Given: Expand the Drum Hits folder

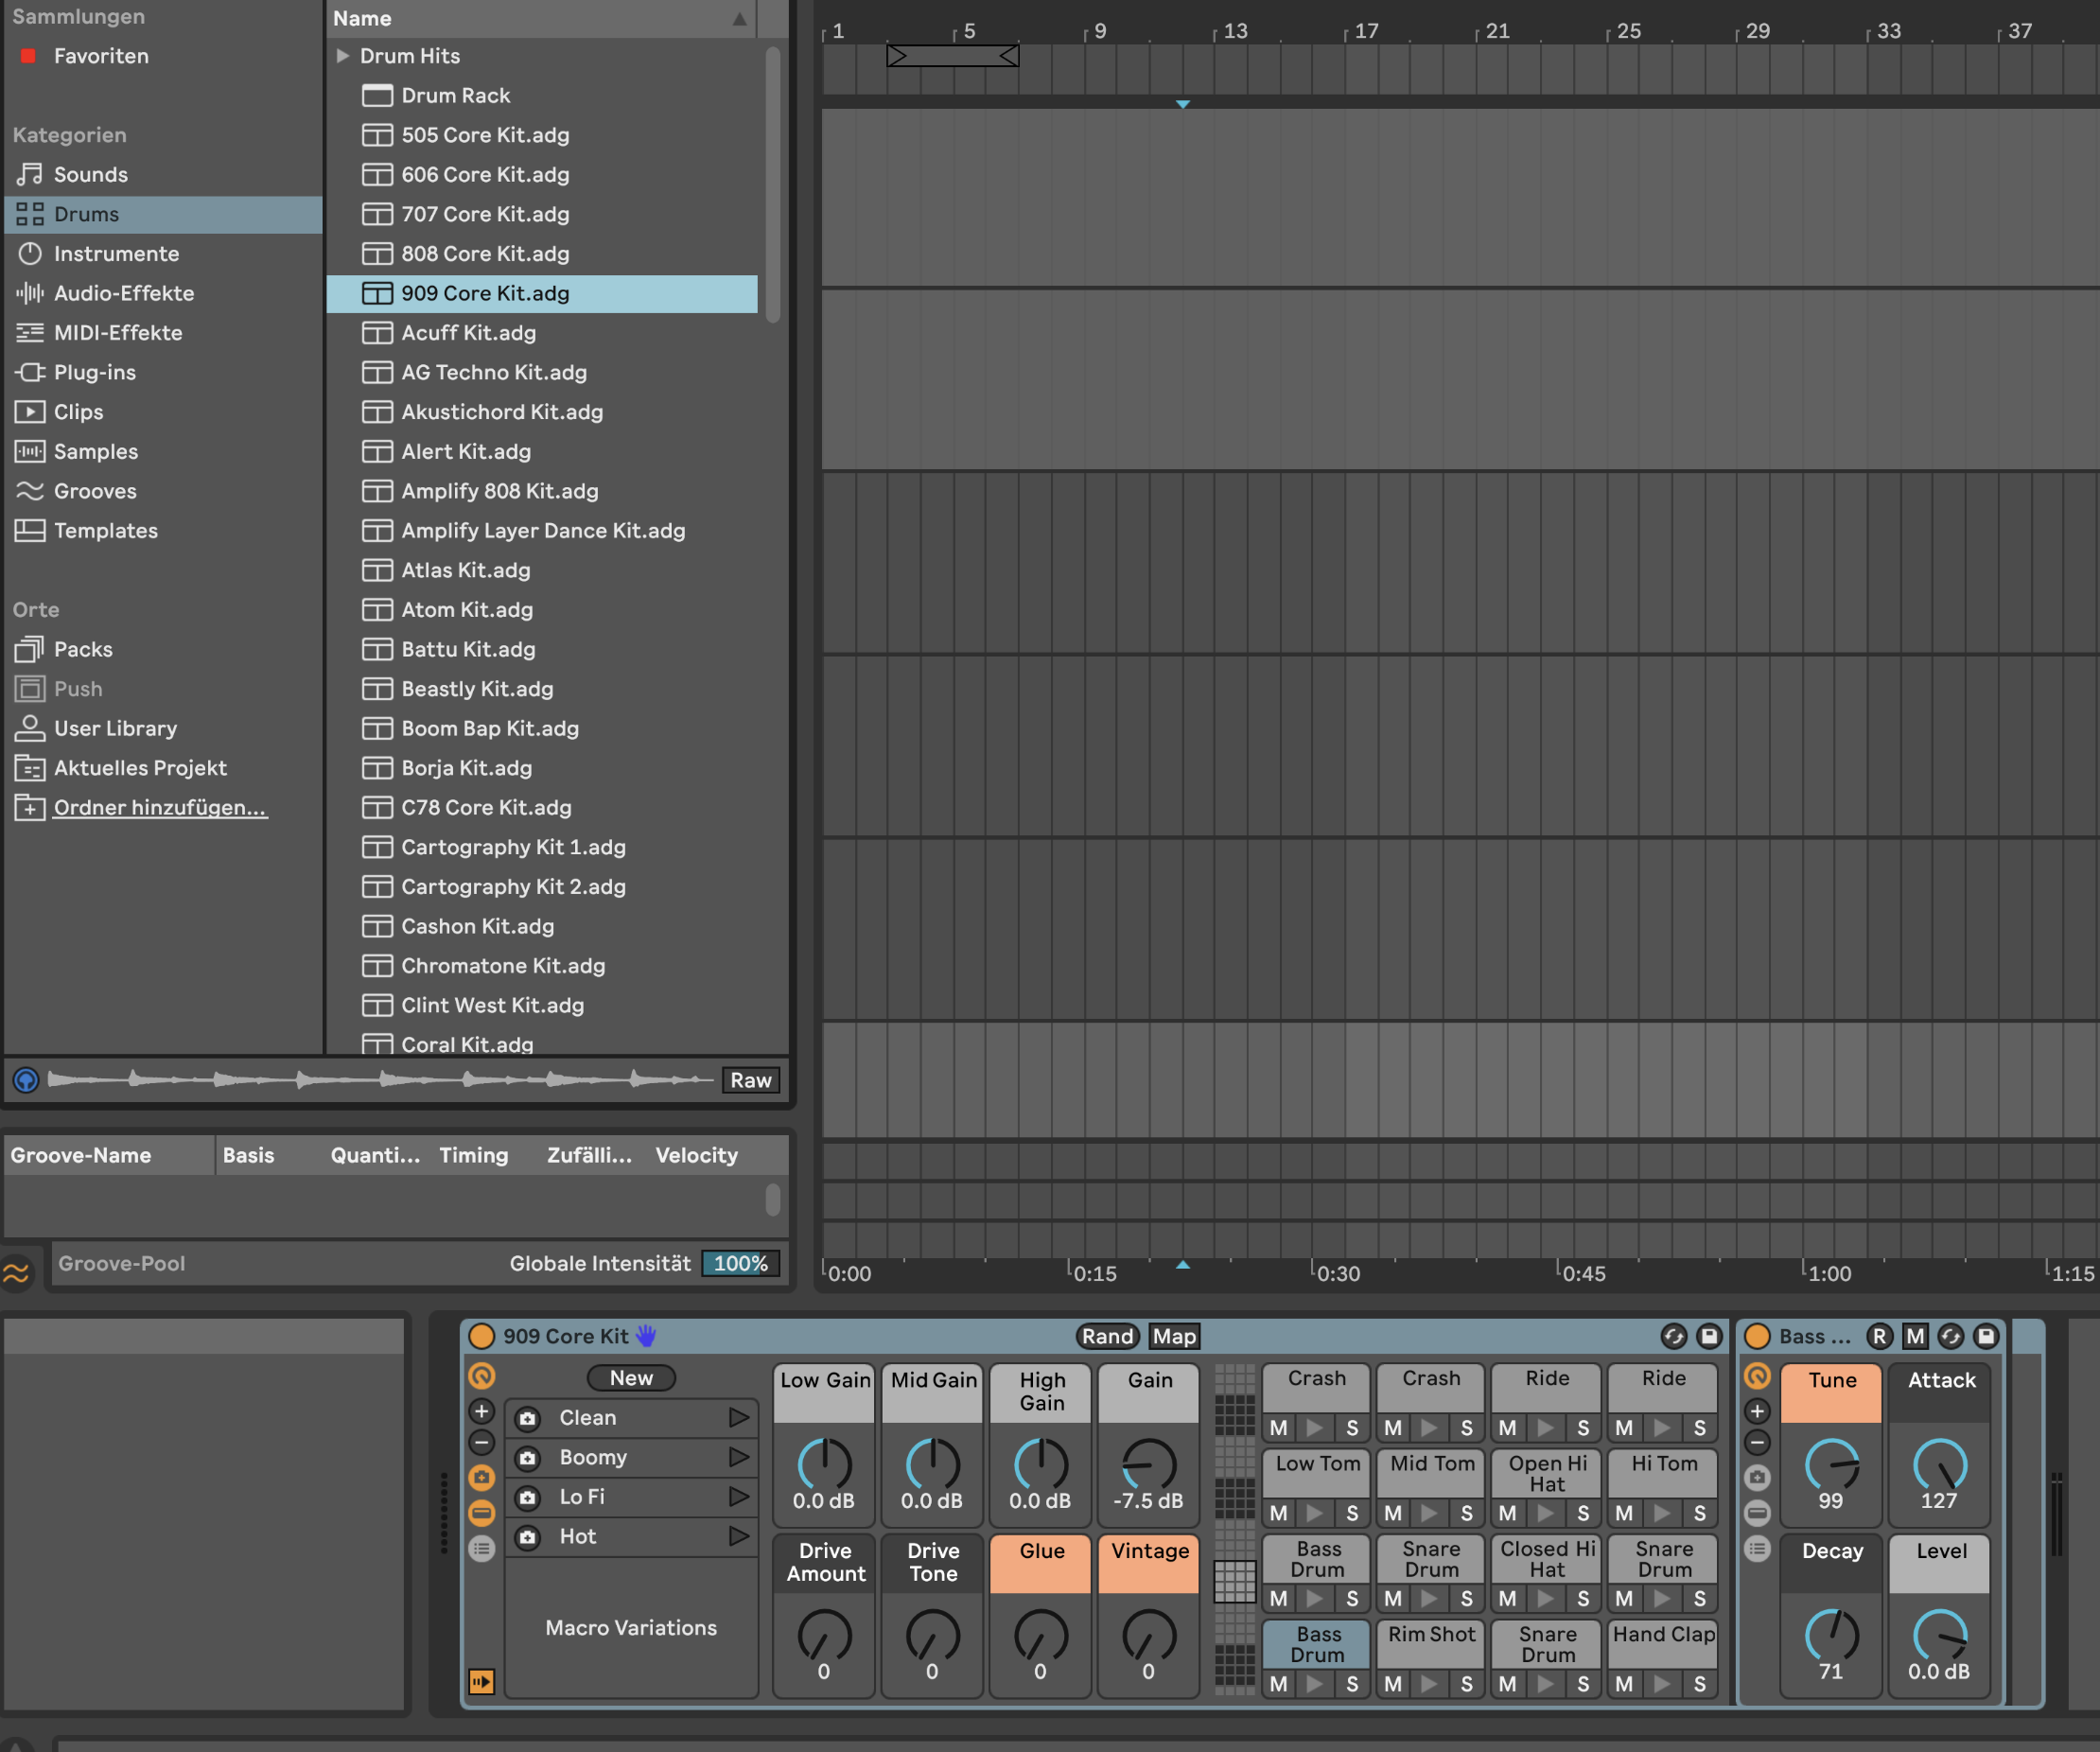Looking at the screenshot, I should click(x=342, y=56).
